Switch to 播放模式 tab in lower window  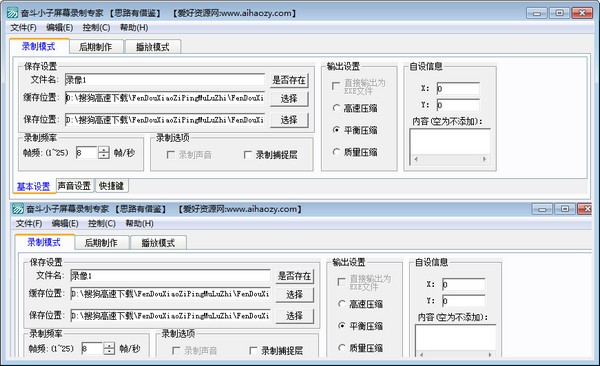click(x=158, y=243)
